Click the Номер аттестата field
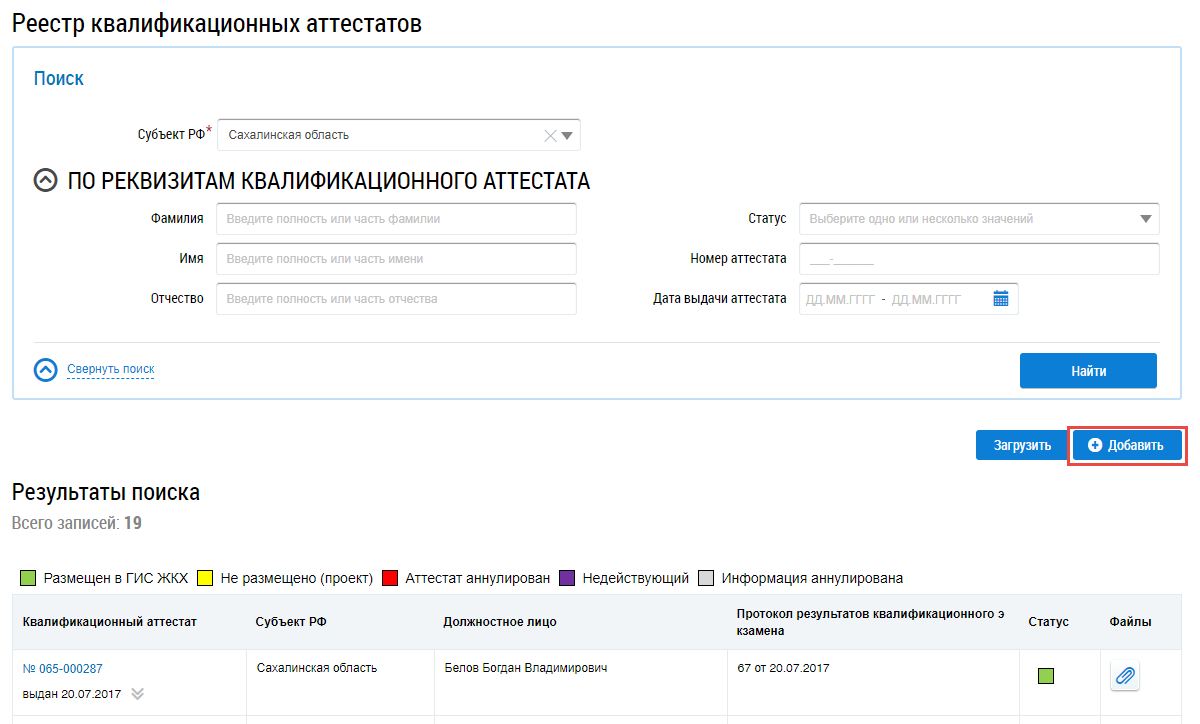 pyautogui.click(x=978, y=258)
